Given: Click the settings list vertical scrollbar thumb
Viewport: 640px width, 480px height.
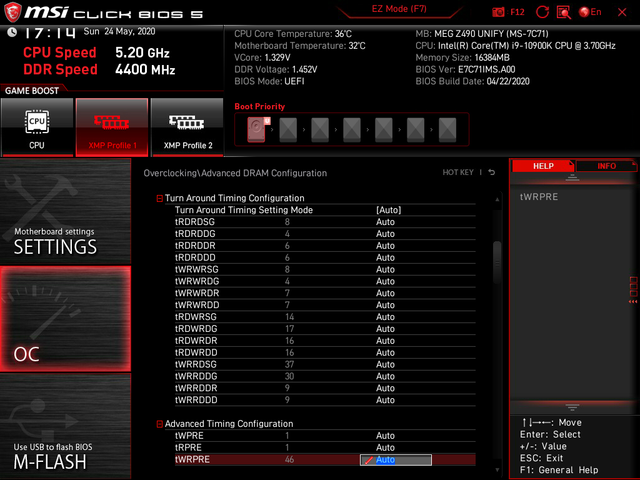Looking at the screenshot, I should coord(497,262).
